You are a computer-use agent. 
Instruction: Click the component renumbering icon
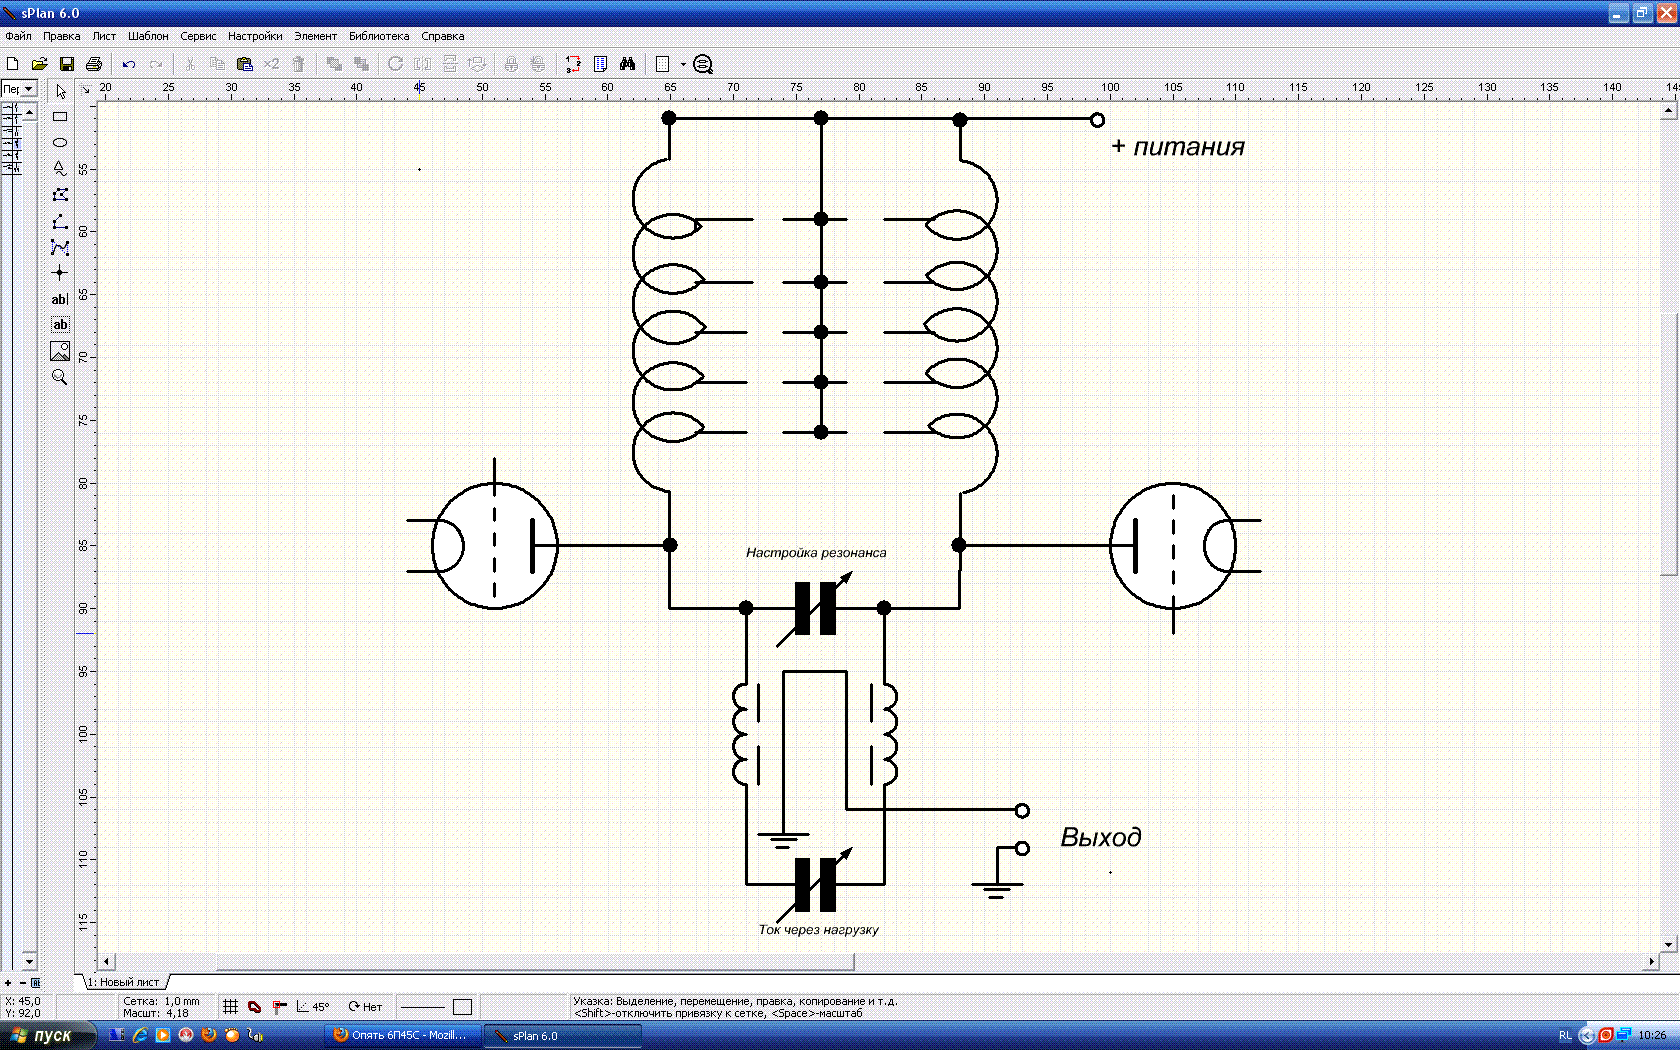tap(573, 64)
